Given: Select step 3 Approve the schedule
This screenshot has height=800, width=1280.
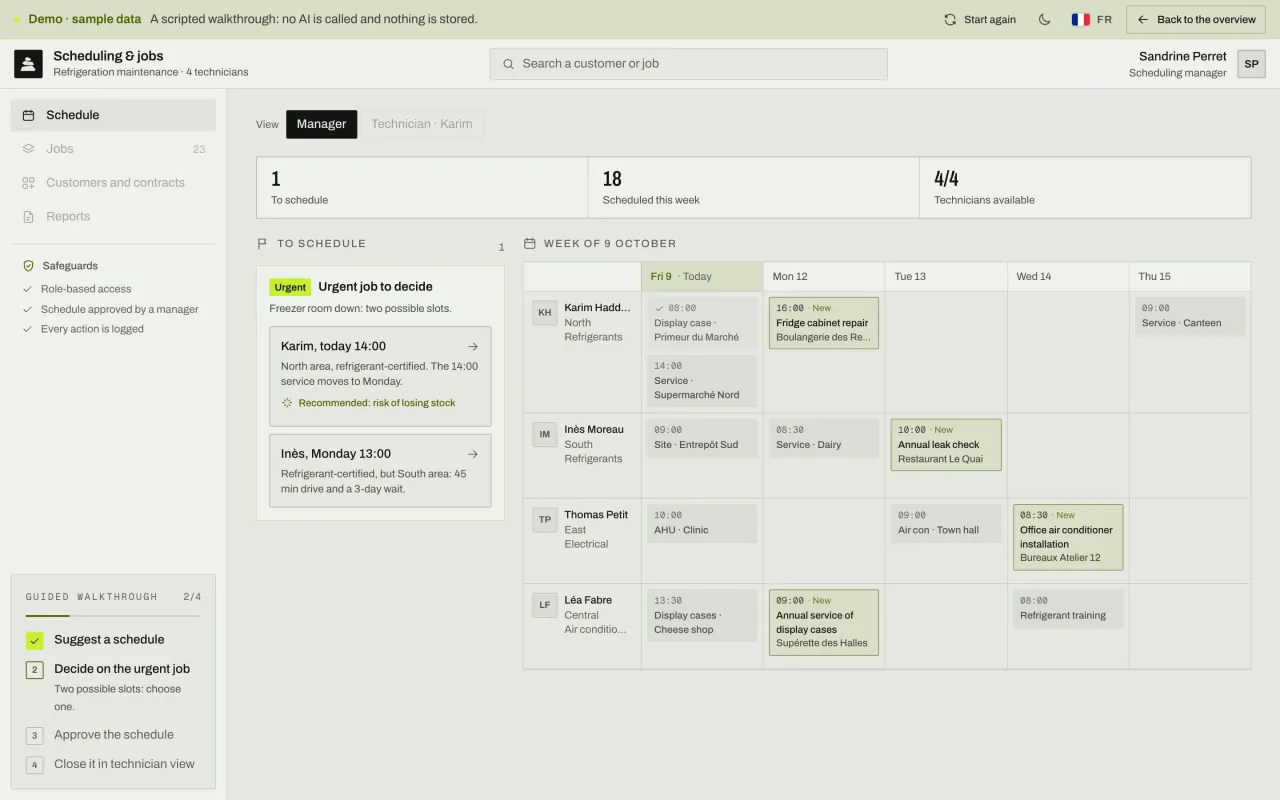Looking at the screenshot, I should 113,735.
